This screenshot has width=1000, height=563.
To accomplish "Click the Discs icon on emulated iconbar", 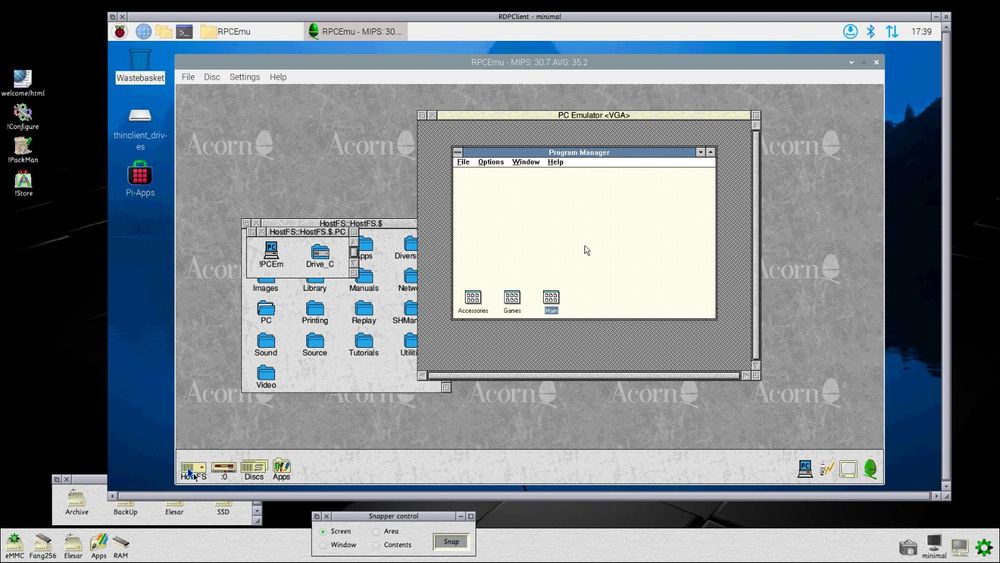I will 254,470.
